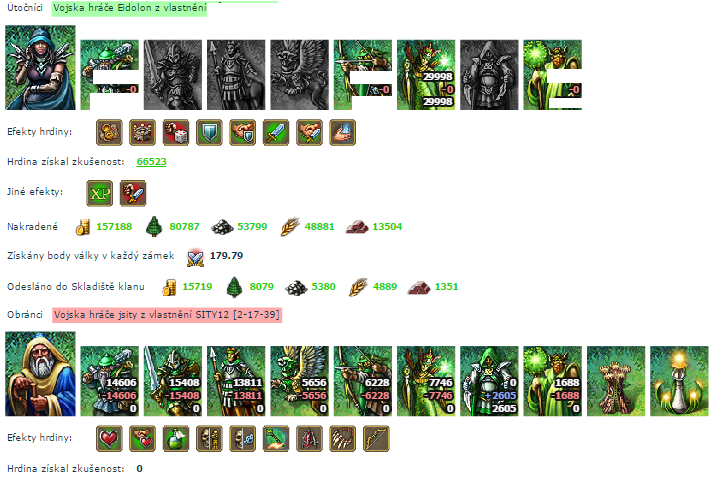The width and height of the screenshot is (714, 489).
Task: Select the defender unit with +2605 troops
Action: click(489, 381)
